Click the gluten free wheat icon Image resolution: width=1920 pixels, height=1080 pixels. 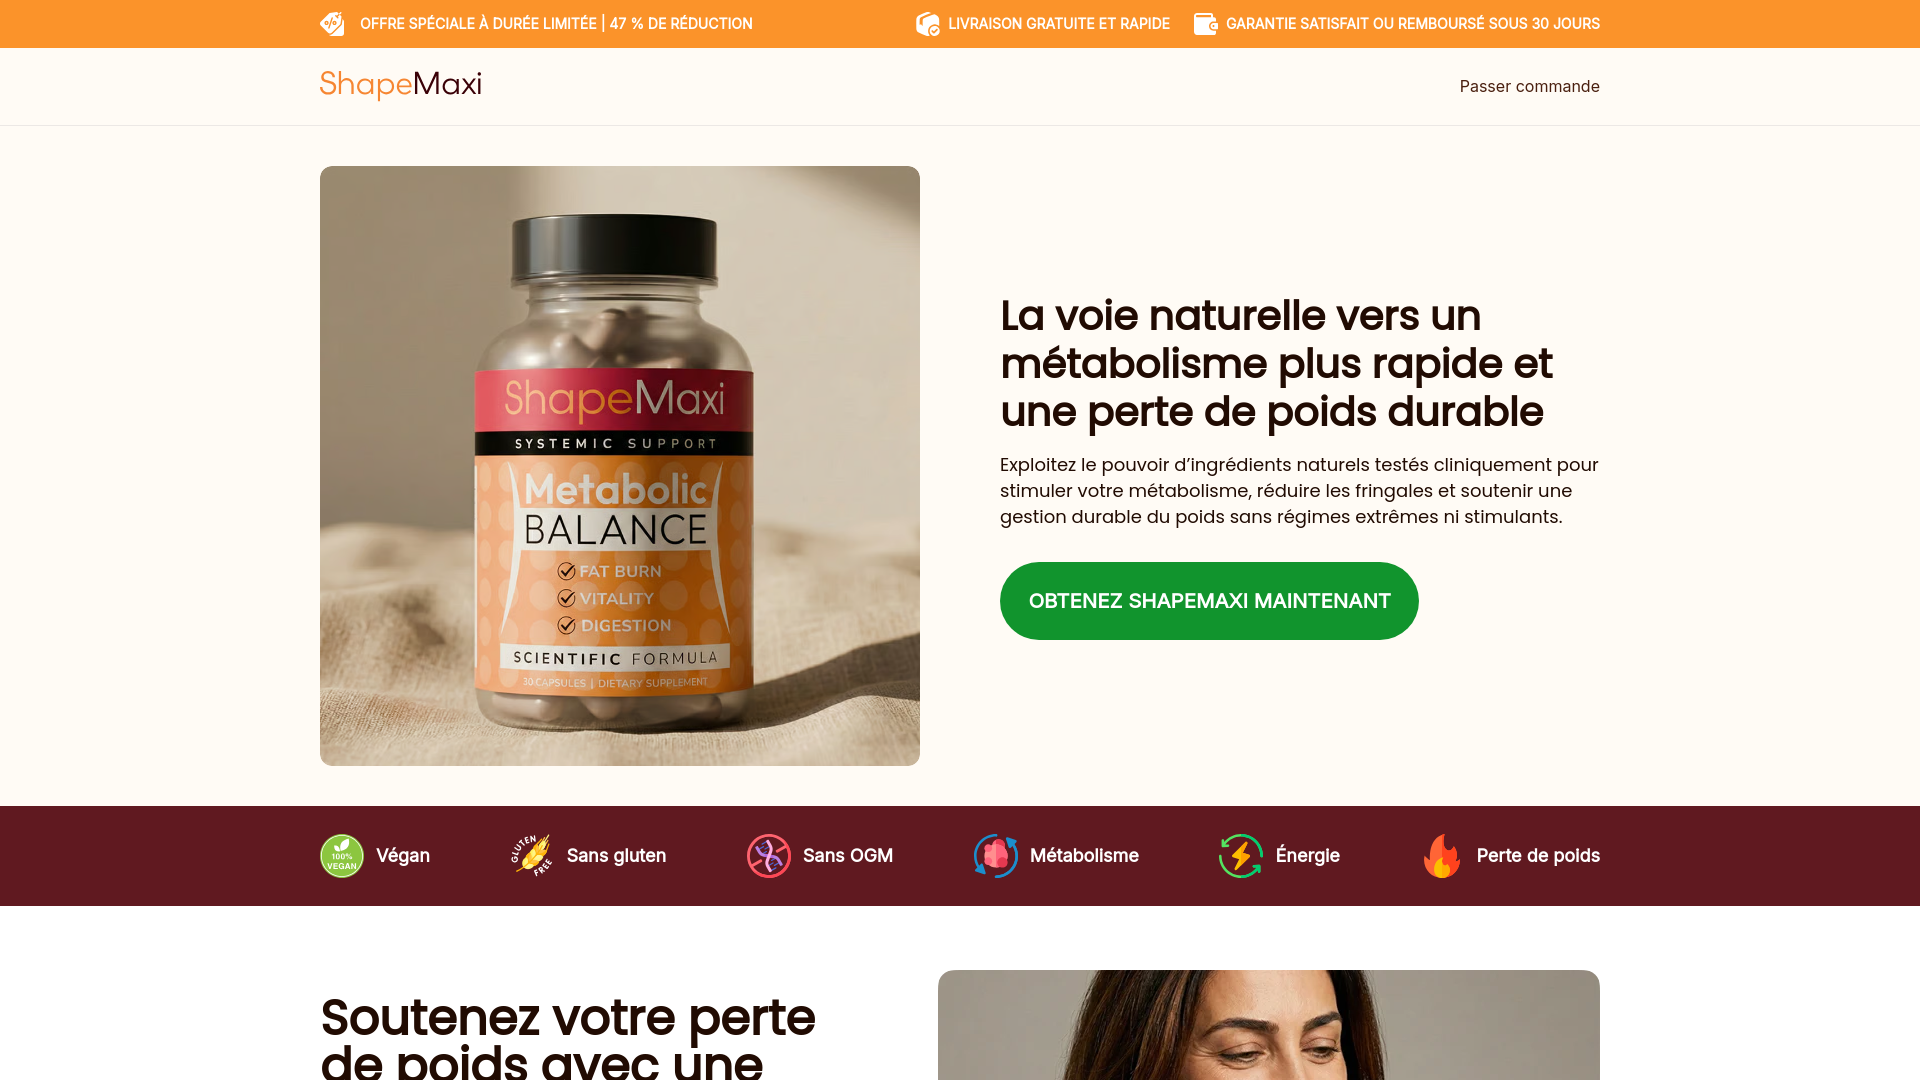click(532, 856)
